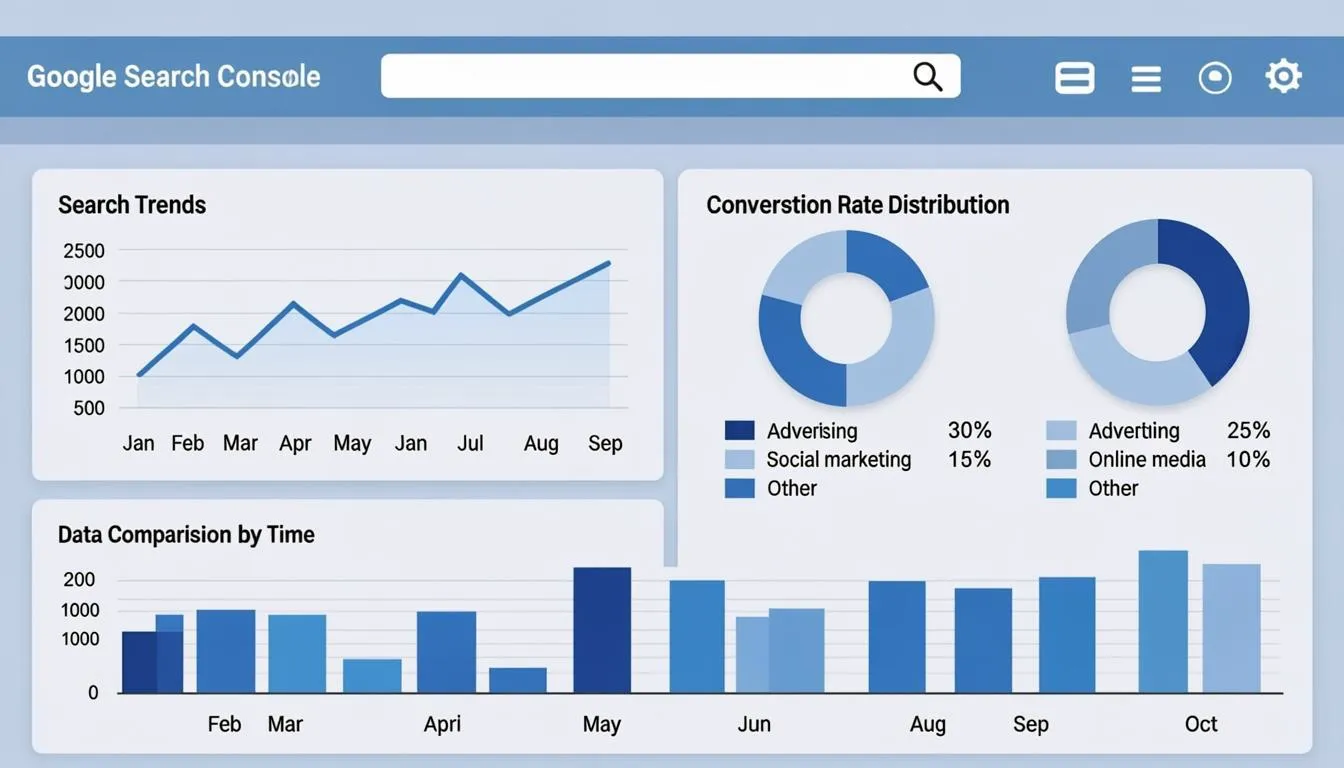The height and width of the screenshot is (768, 1344).
Task: Click the circular target icon in header
Action: [1215, 77]
